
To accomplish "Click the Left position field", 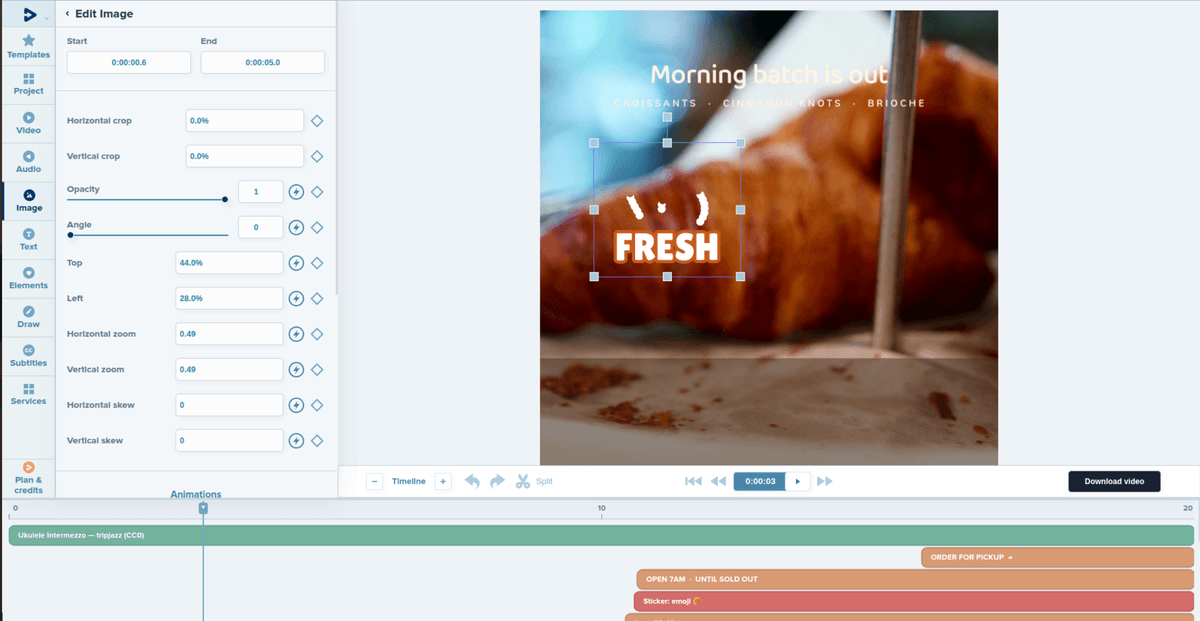I will pos(229,298).
